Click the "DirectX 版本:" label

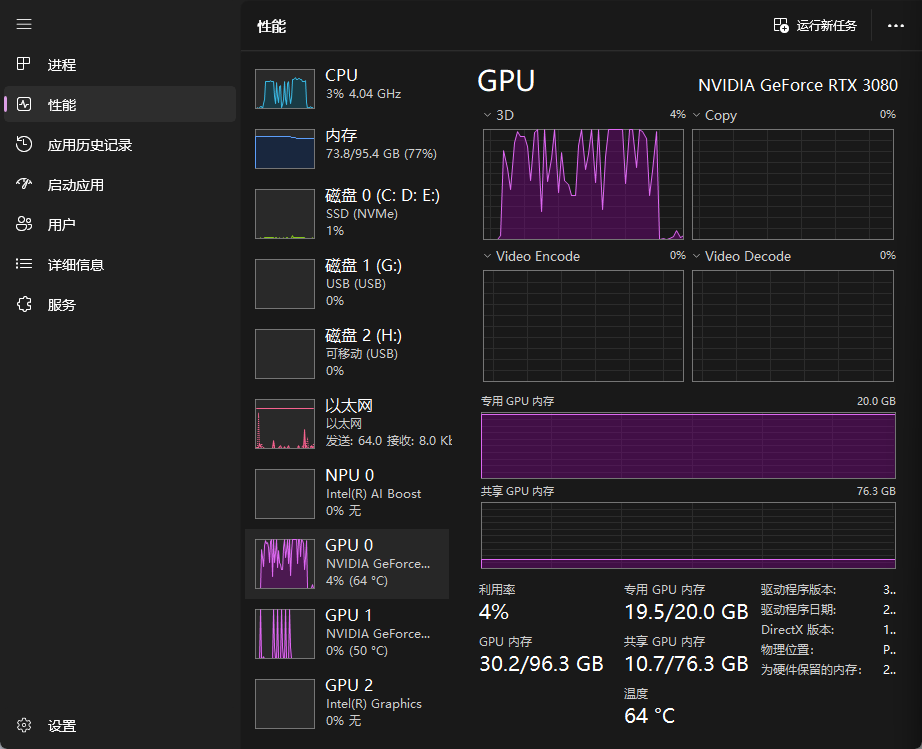pos(797,630)
